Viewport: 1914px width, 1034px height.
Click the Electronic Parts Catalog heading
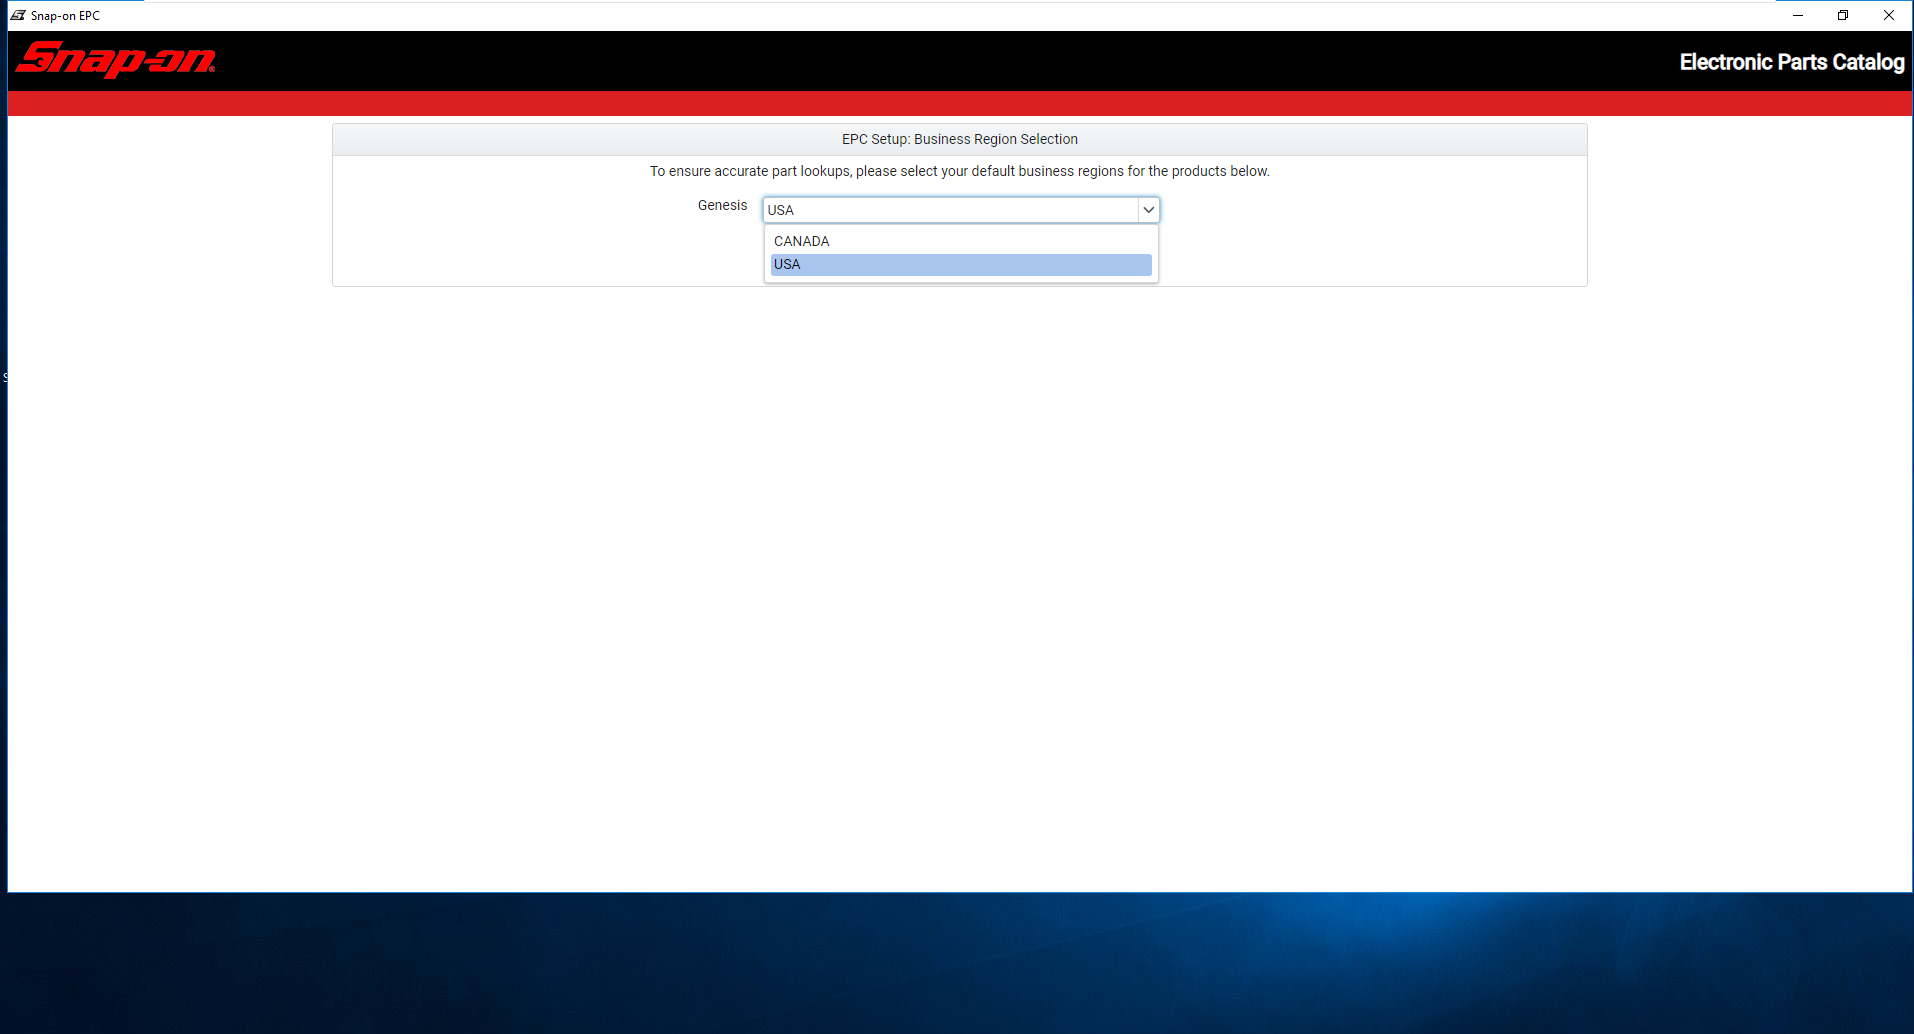point(1792,62)
